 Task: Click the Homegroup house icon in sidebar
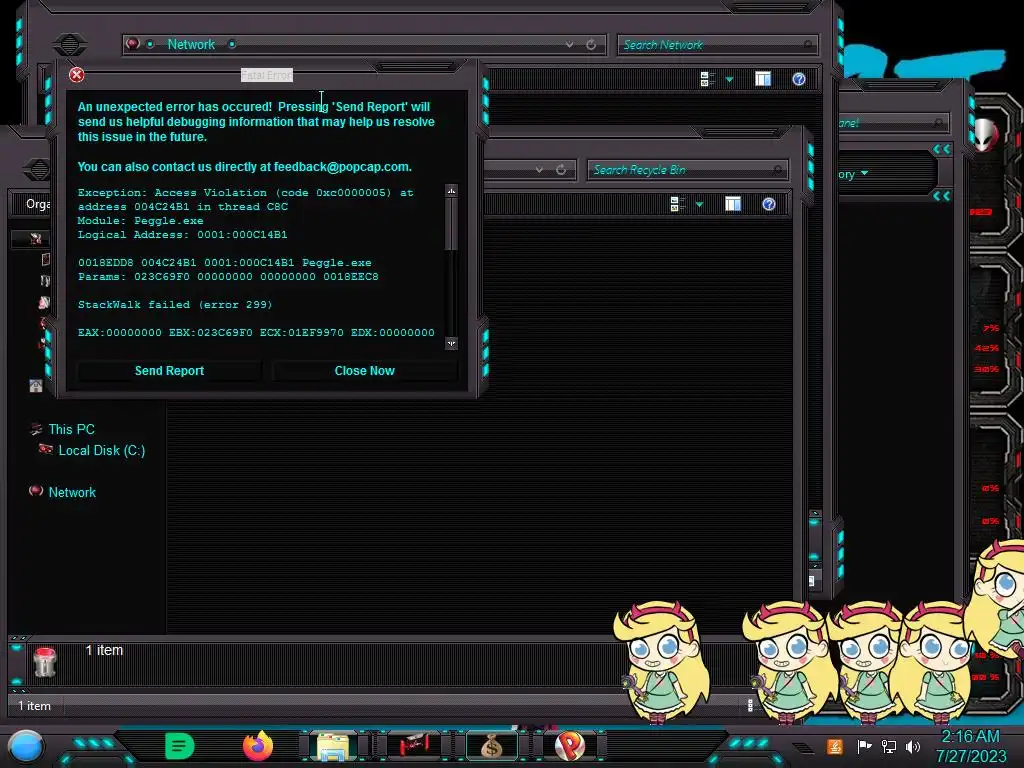(x=36, y=385)
